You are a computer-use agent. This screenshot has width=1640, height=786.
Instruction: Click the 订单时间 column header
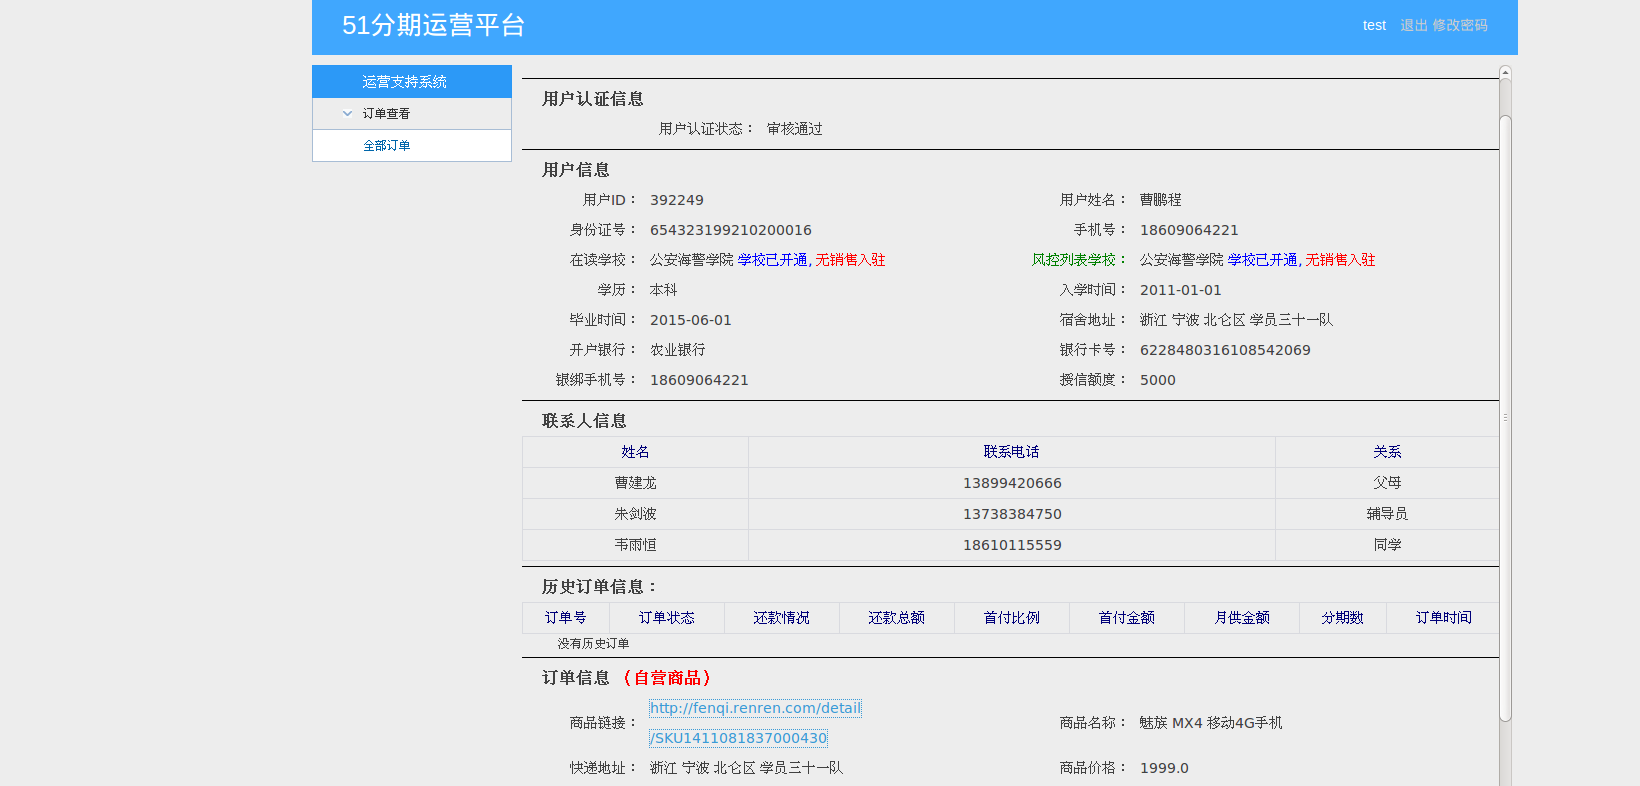[x=1443, y=618]
